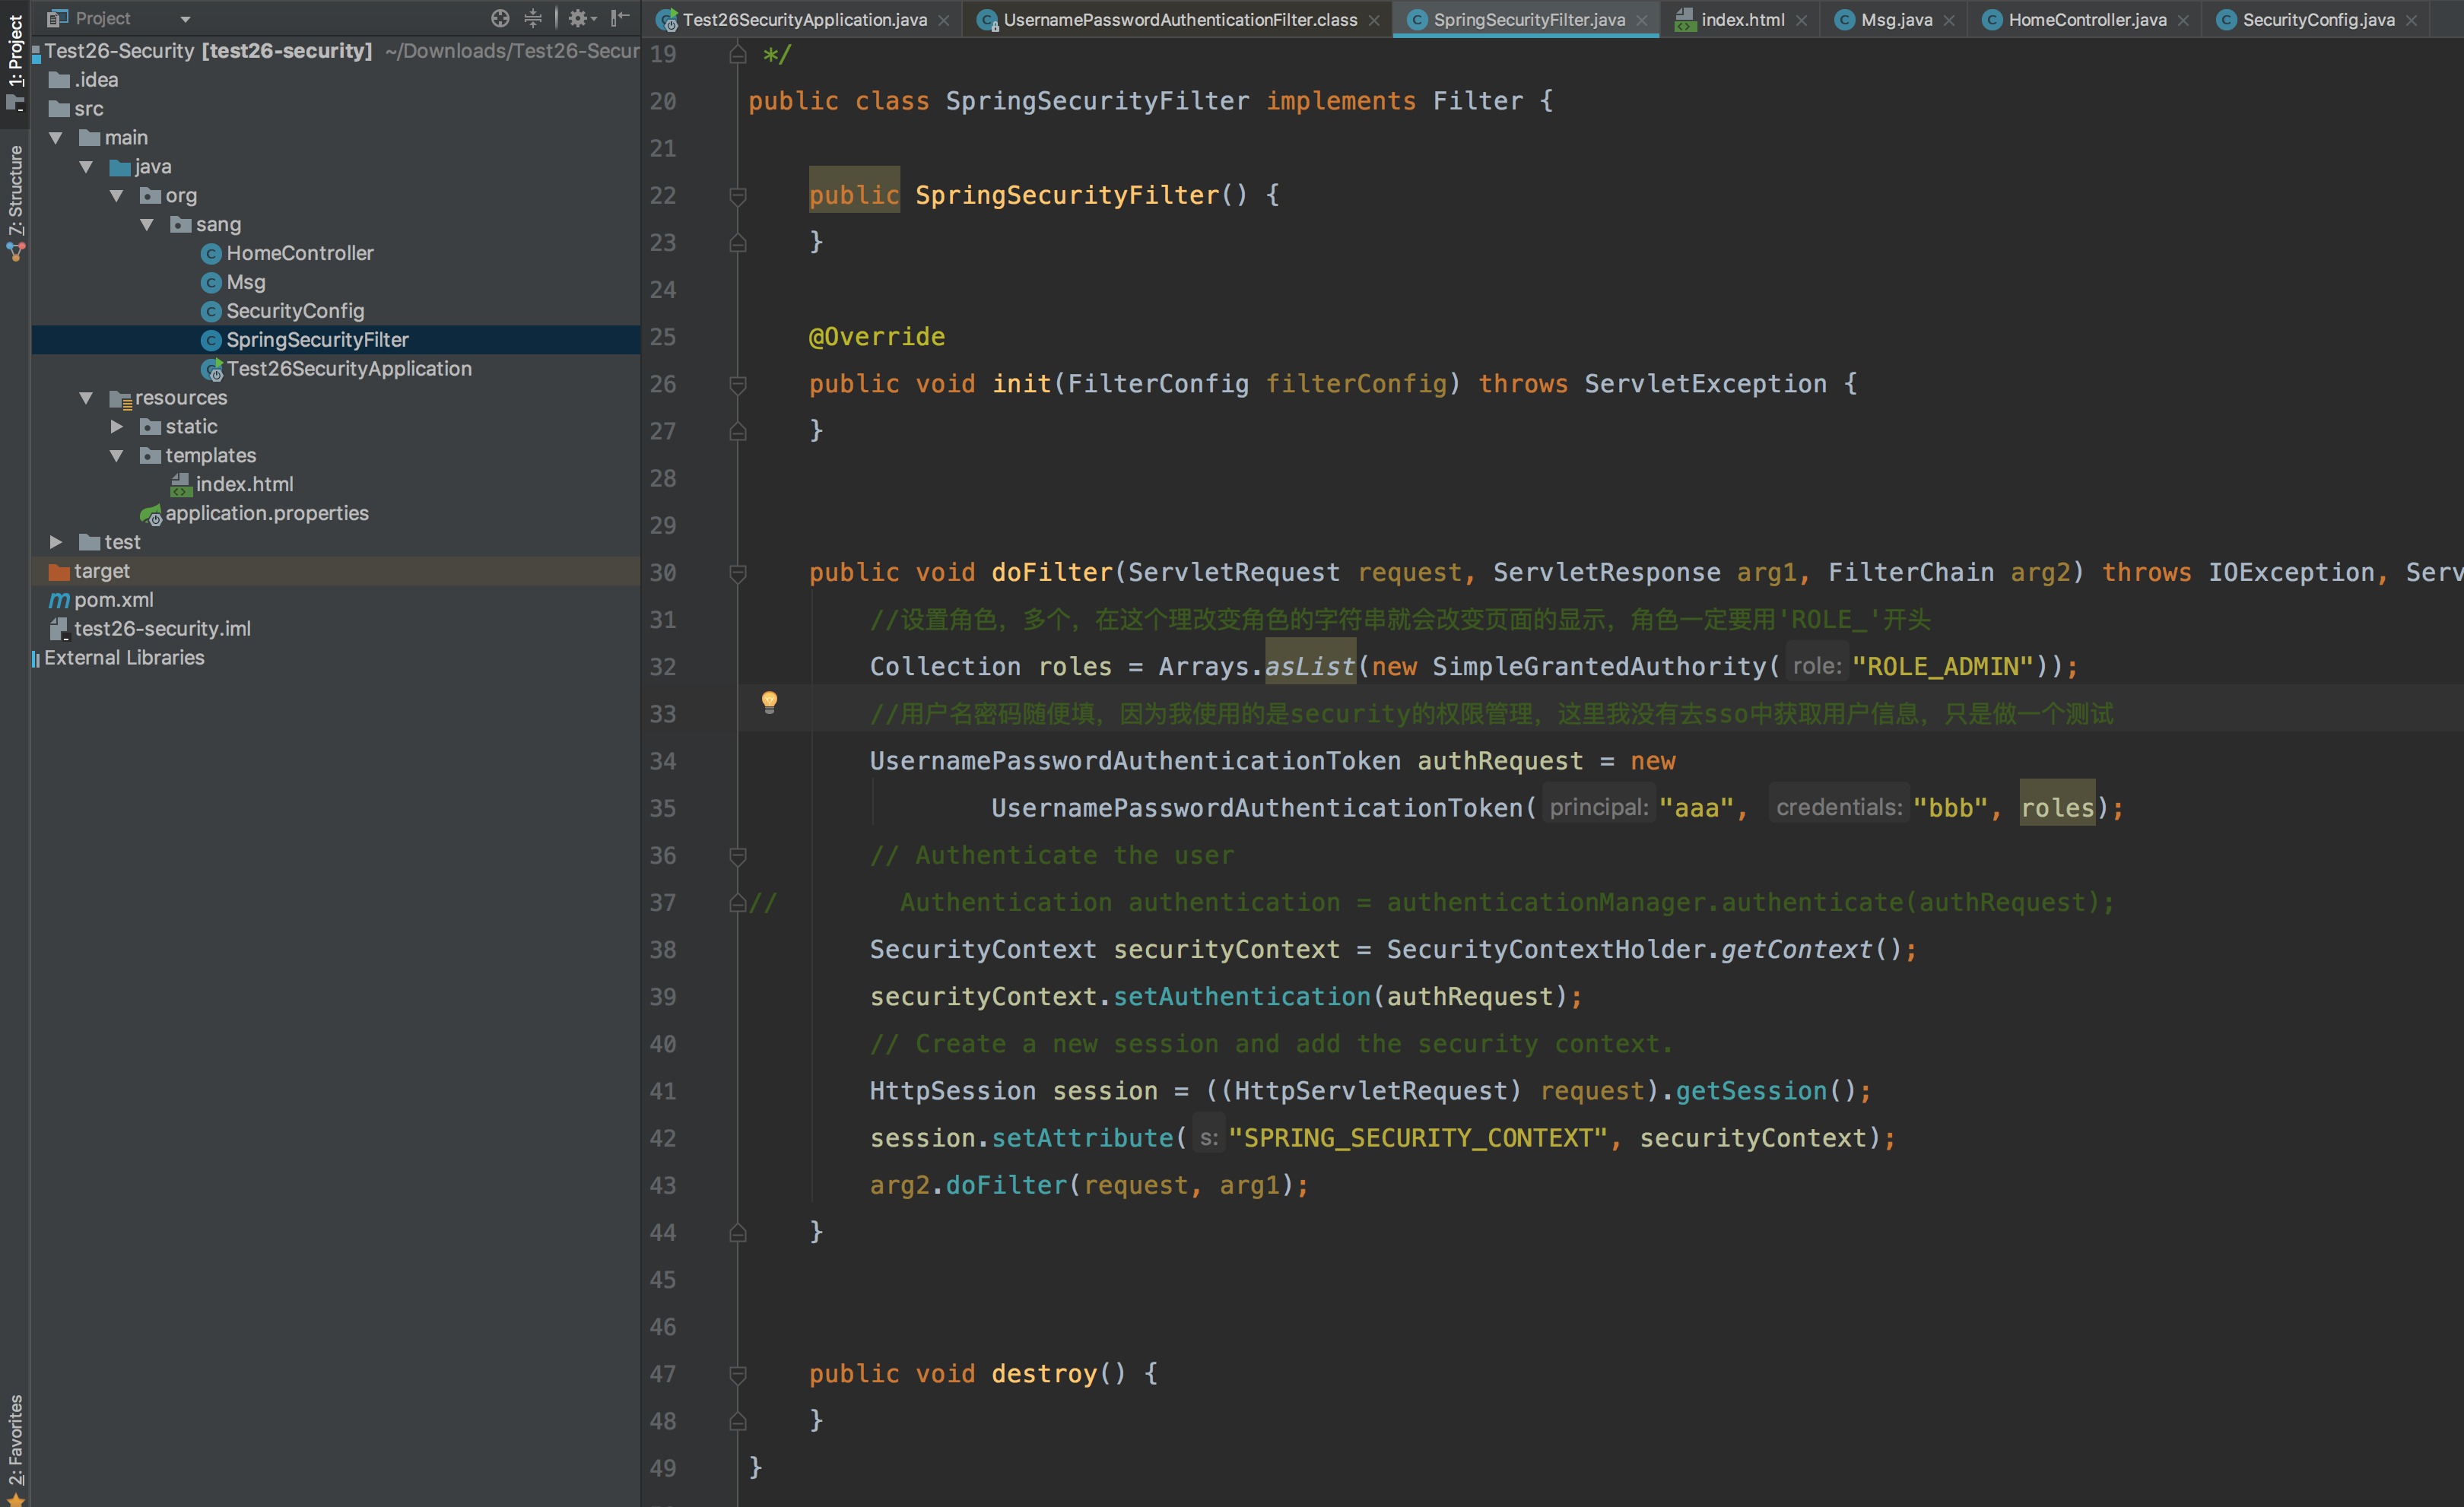Screen dimensions: 2464x1507
Task: Close the Msg.java editor tab
Action: coord(1949,20)
